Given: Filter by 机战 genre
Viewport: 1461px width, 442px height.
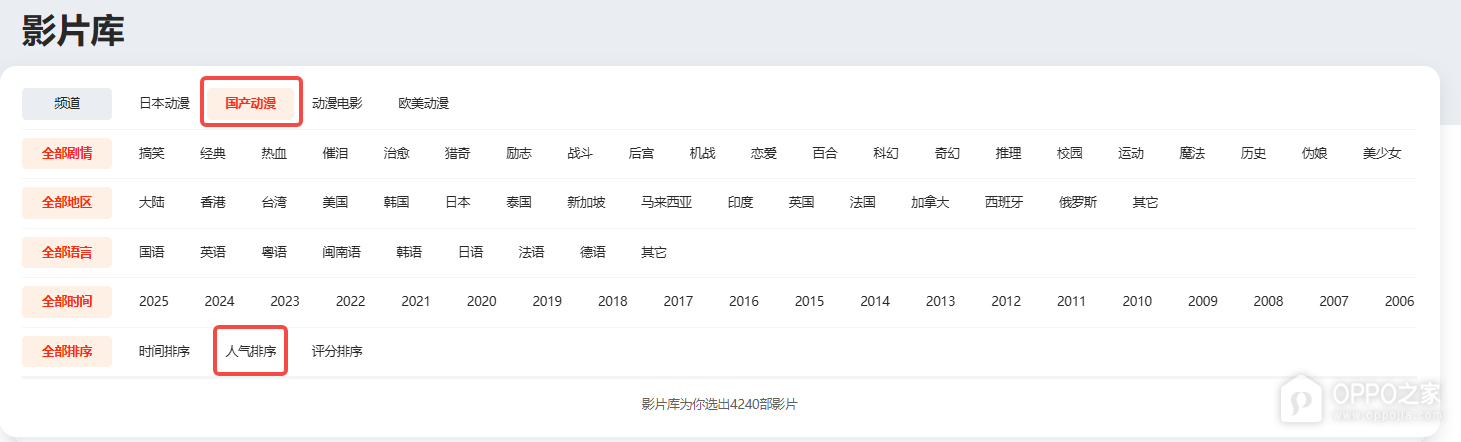Looking at the screenshot, I should (x=703, y=153).
